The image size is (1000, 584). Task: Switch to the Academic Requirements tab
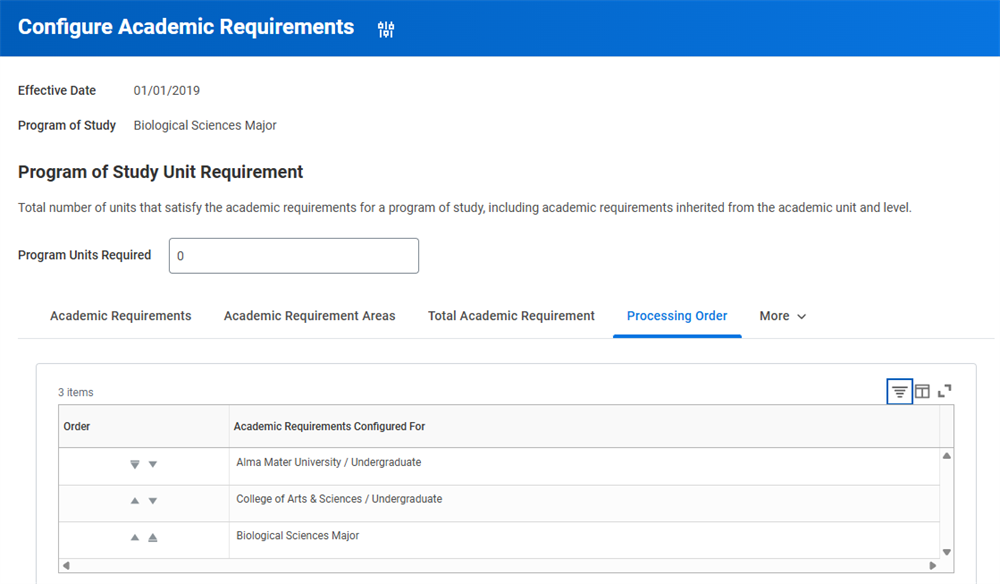[x=121, y=316]
